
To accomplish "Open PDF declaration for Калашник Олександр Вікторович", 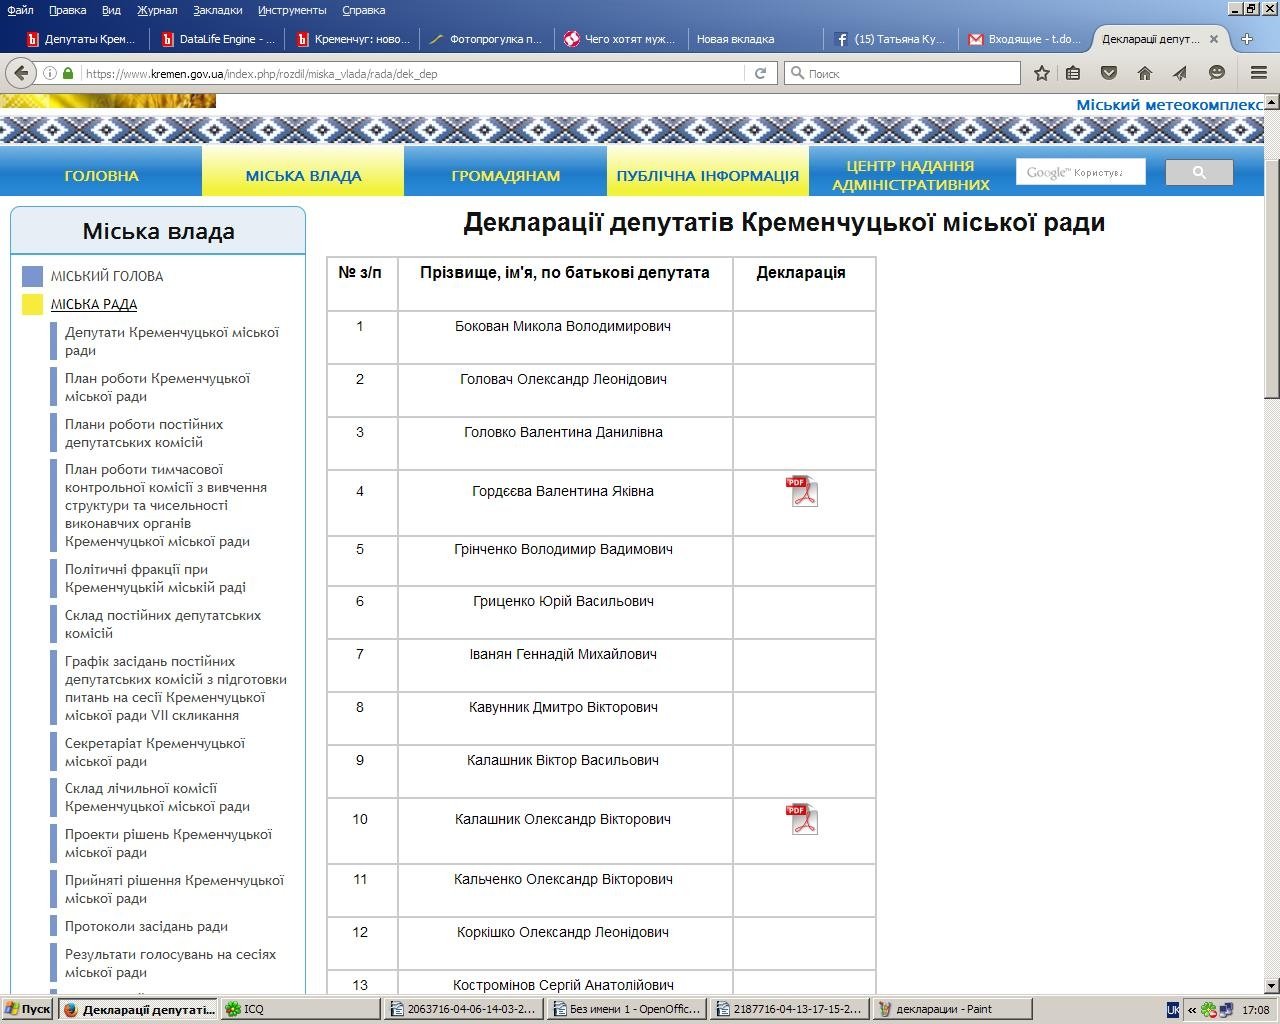I will click(802, 819).
